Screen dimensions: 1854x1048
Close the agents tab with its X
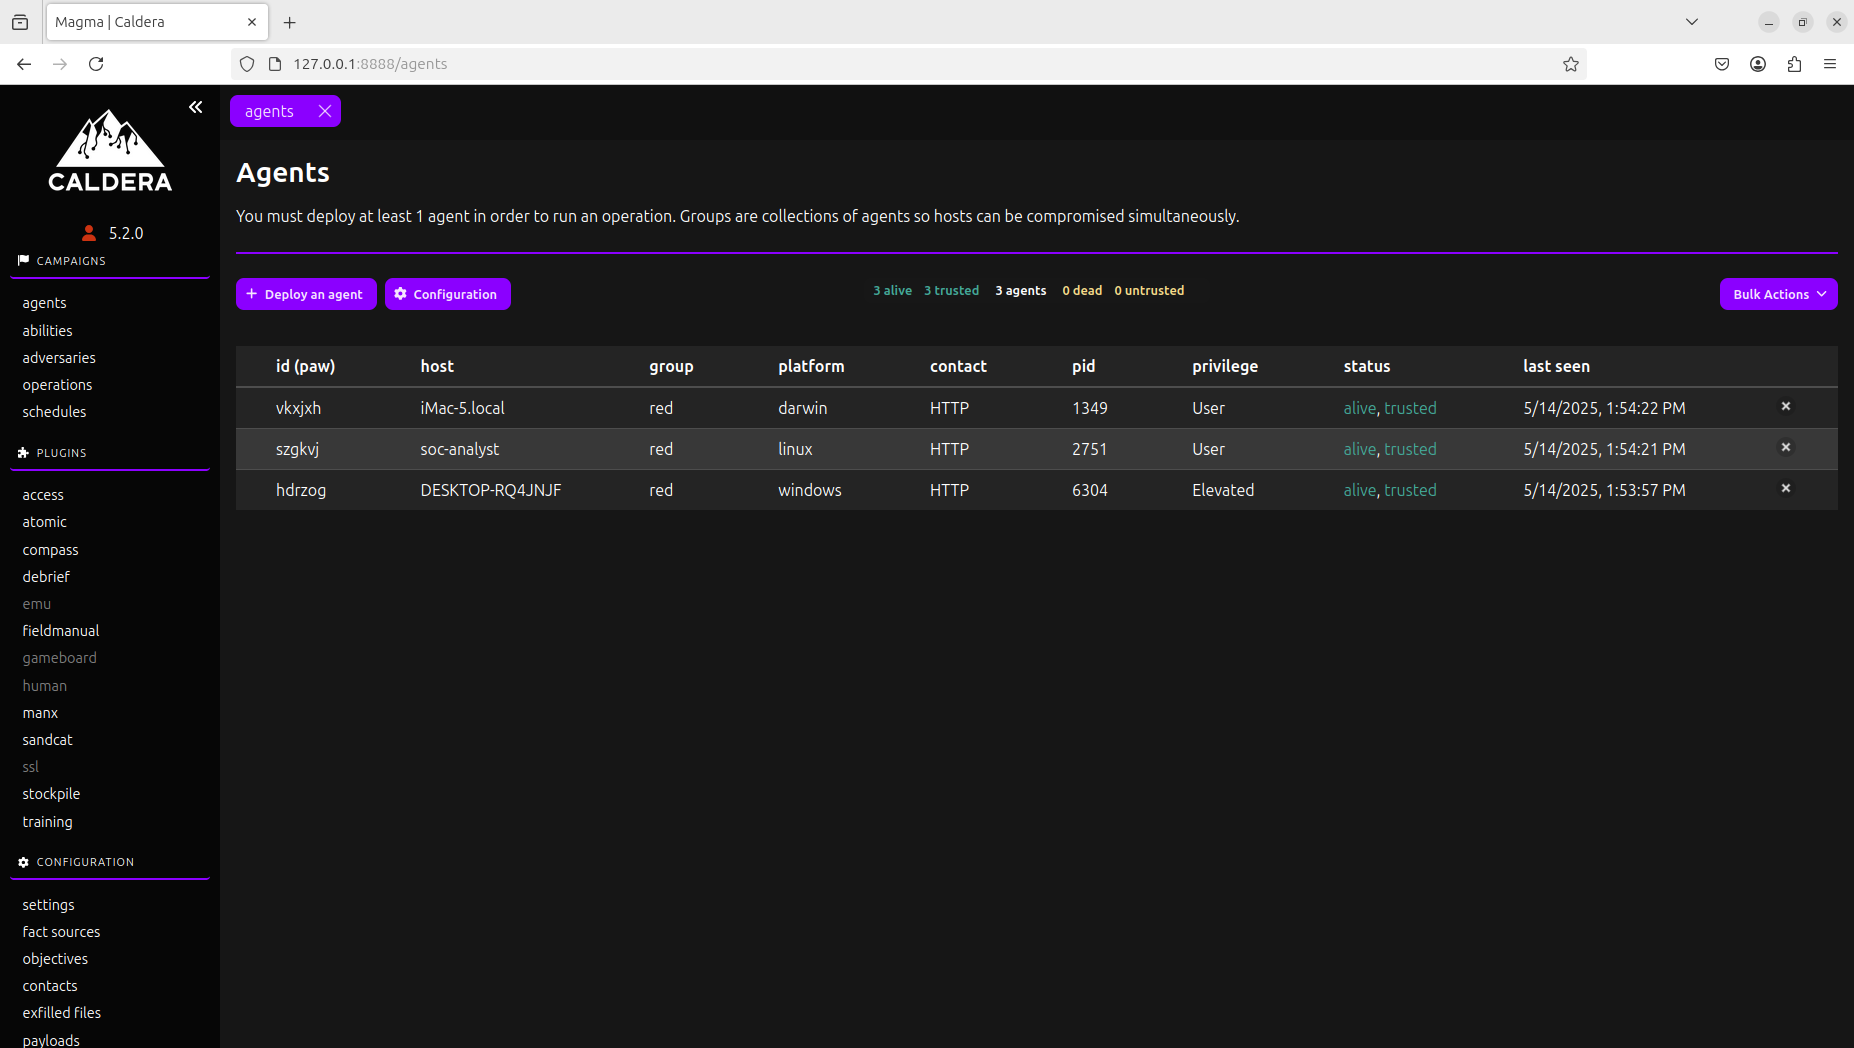[325, 111]
